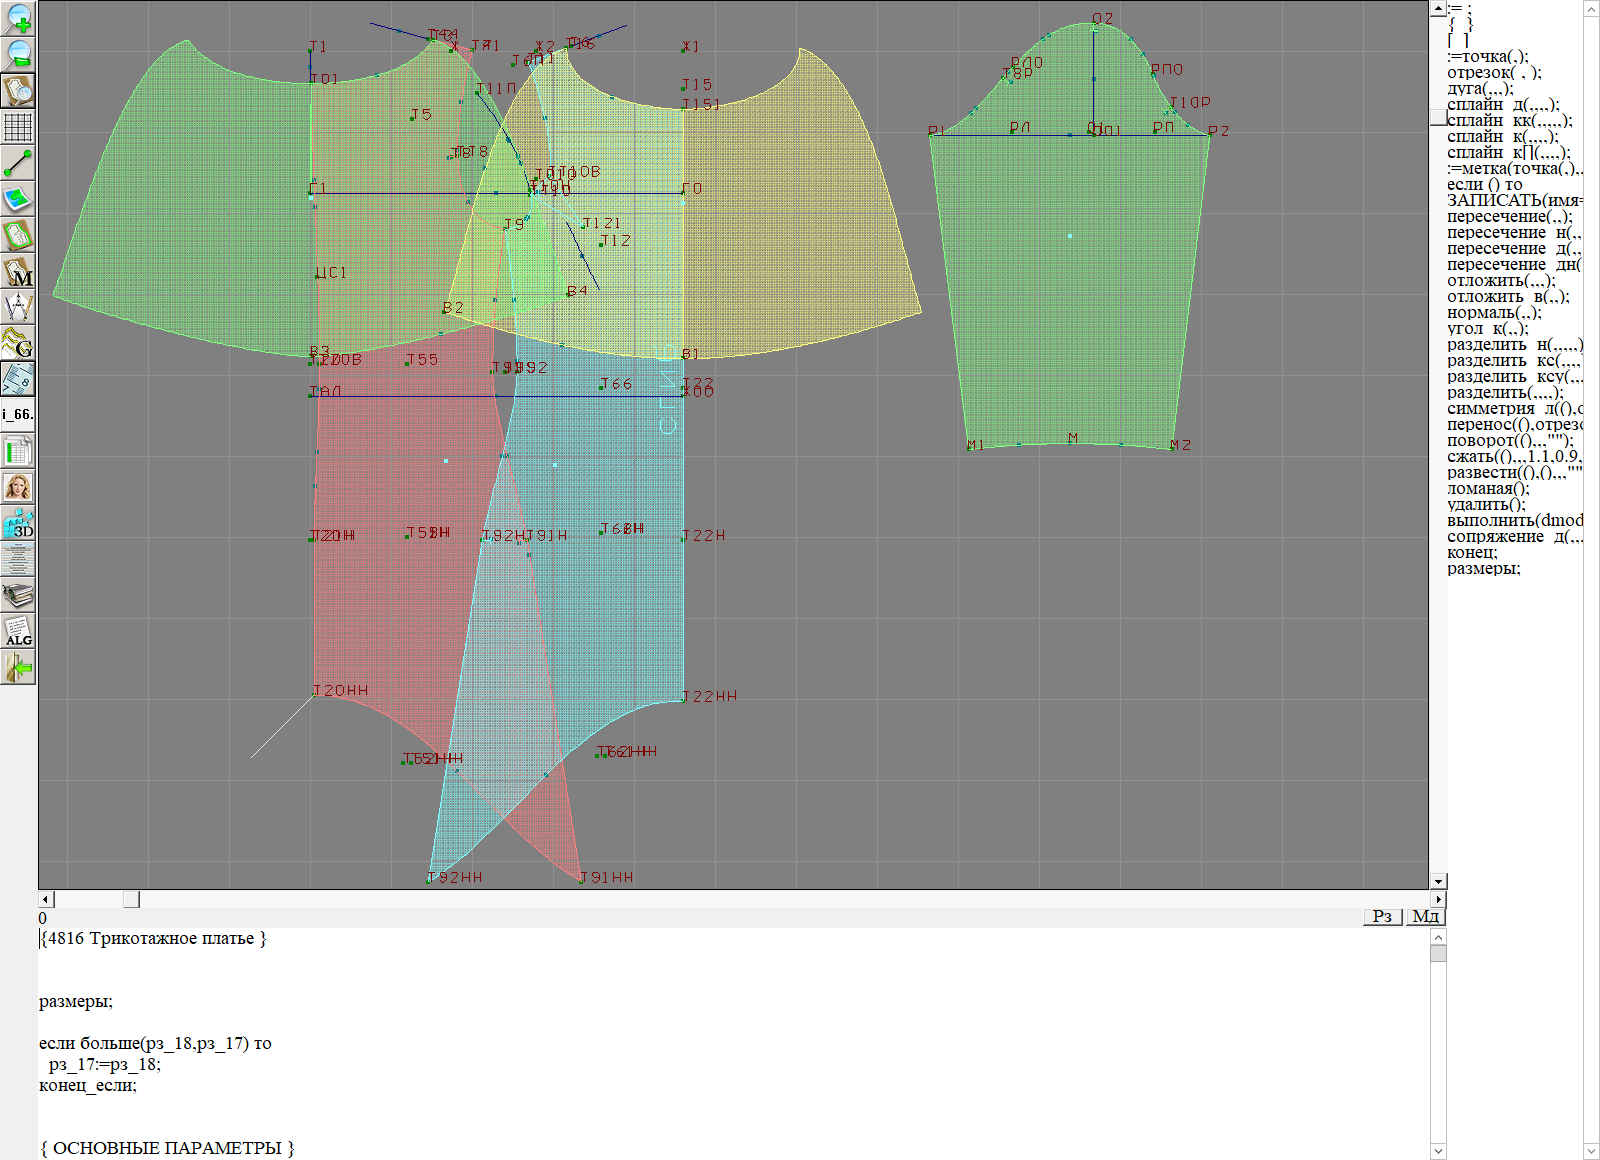Toggle the grid display icon
Screen dimensions: 1600x1160
pyautogui.click(x=18, y=127)
